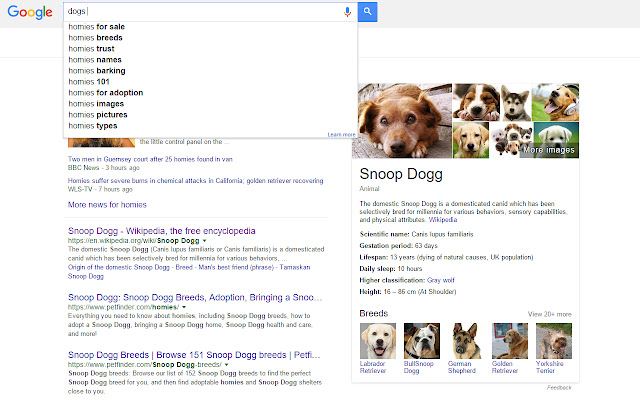The height and width of the screenshot is (400, 640).
Task: Open BullSnoop Dogg breed thumbnail
Action: click(422, 341)
